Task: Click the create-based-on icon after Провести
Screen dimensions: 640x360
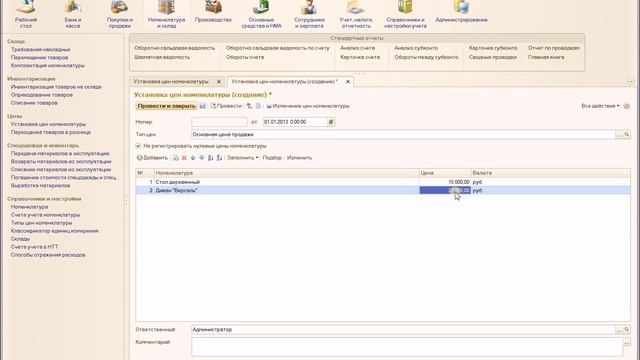Action: [249, 106]
